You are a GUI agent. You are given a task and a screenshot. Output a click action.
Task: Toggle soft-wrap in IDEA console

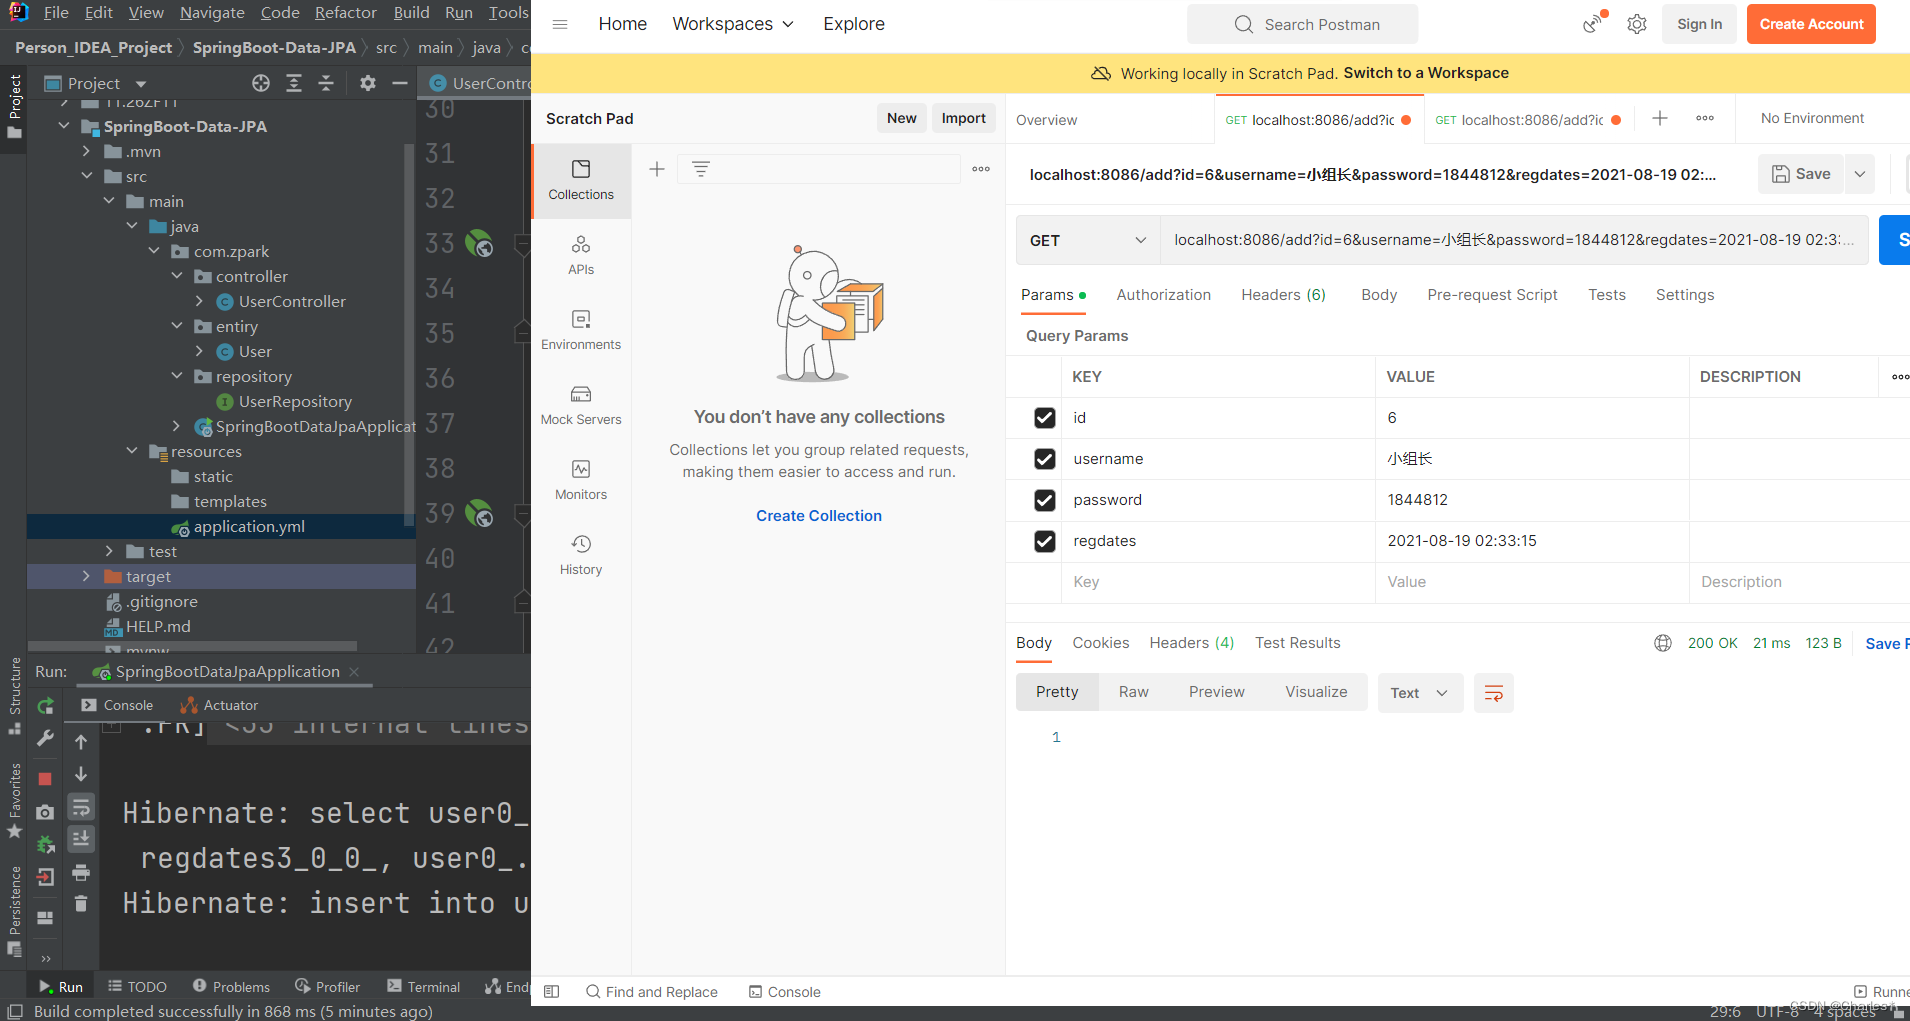pyautogui.click(x=81, y=807)
